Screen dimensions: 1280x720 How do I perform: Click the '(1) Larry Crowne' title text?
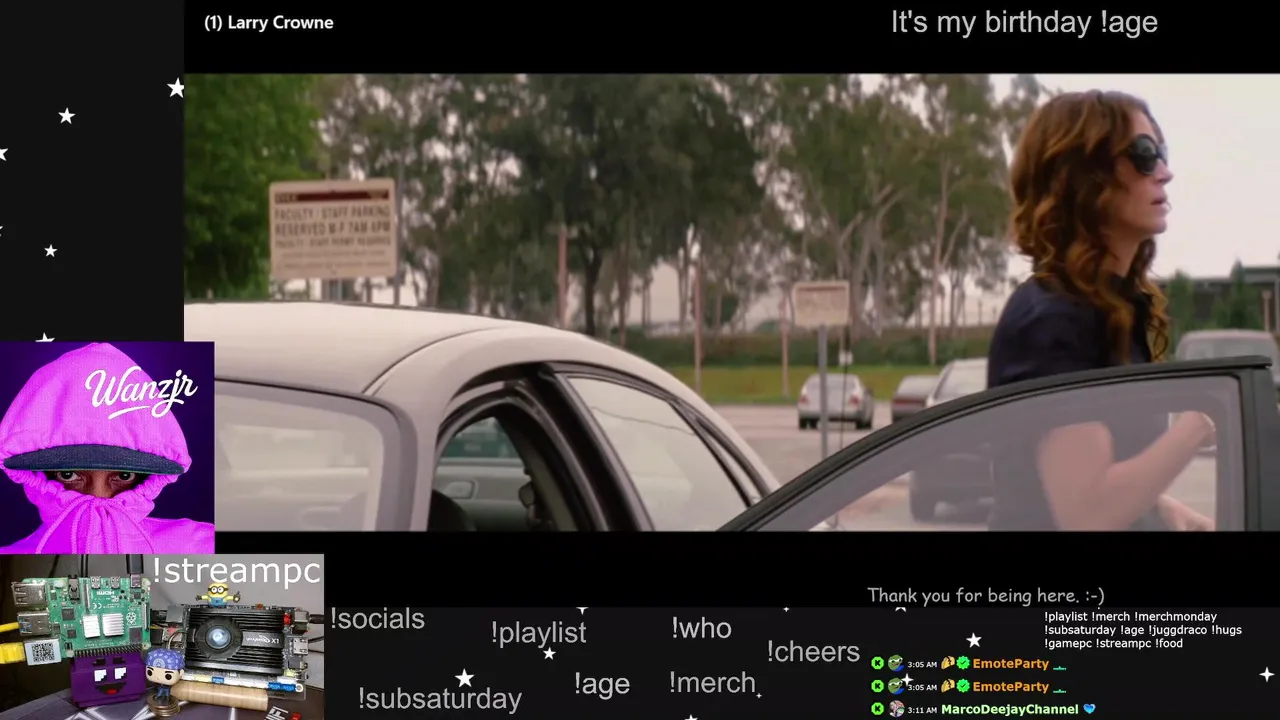coord(269,23)
